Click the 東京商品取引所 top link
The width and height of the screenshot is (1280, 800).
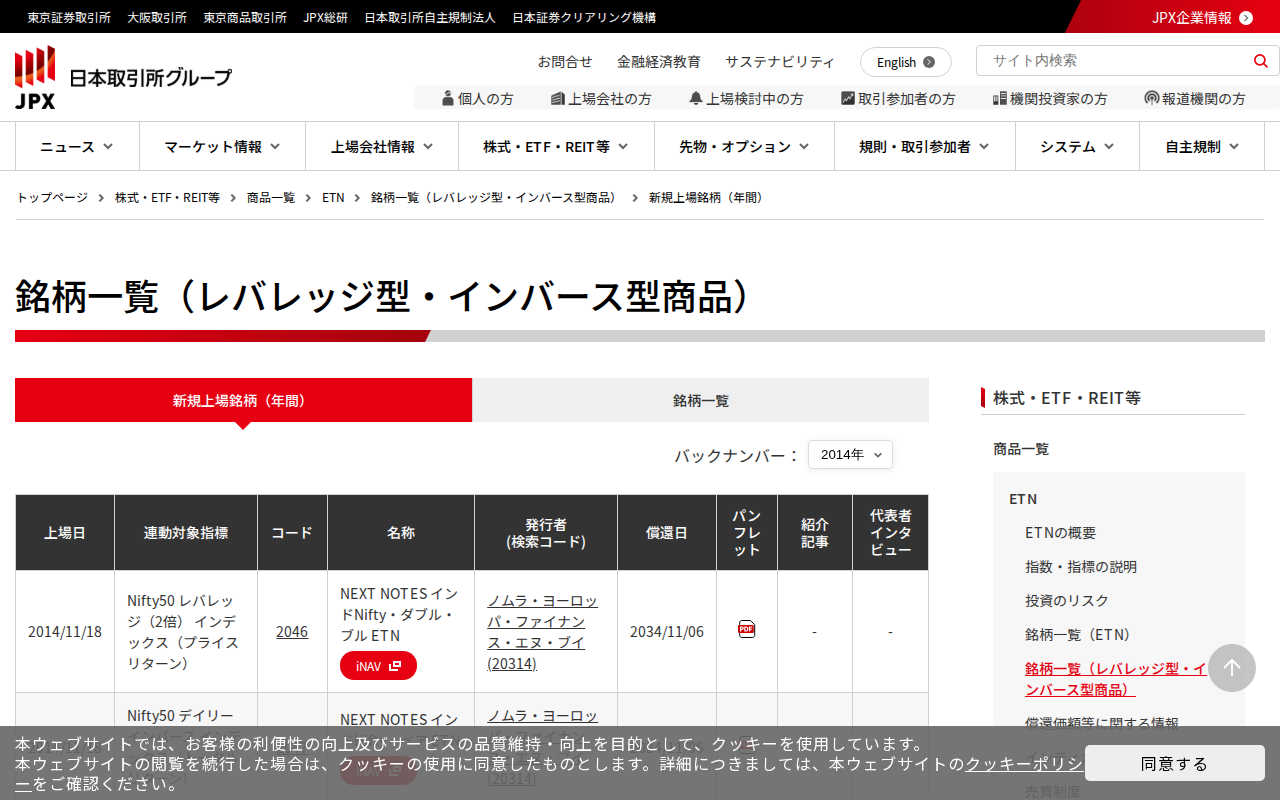245,17
